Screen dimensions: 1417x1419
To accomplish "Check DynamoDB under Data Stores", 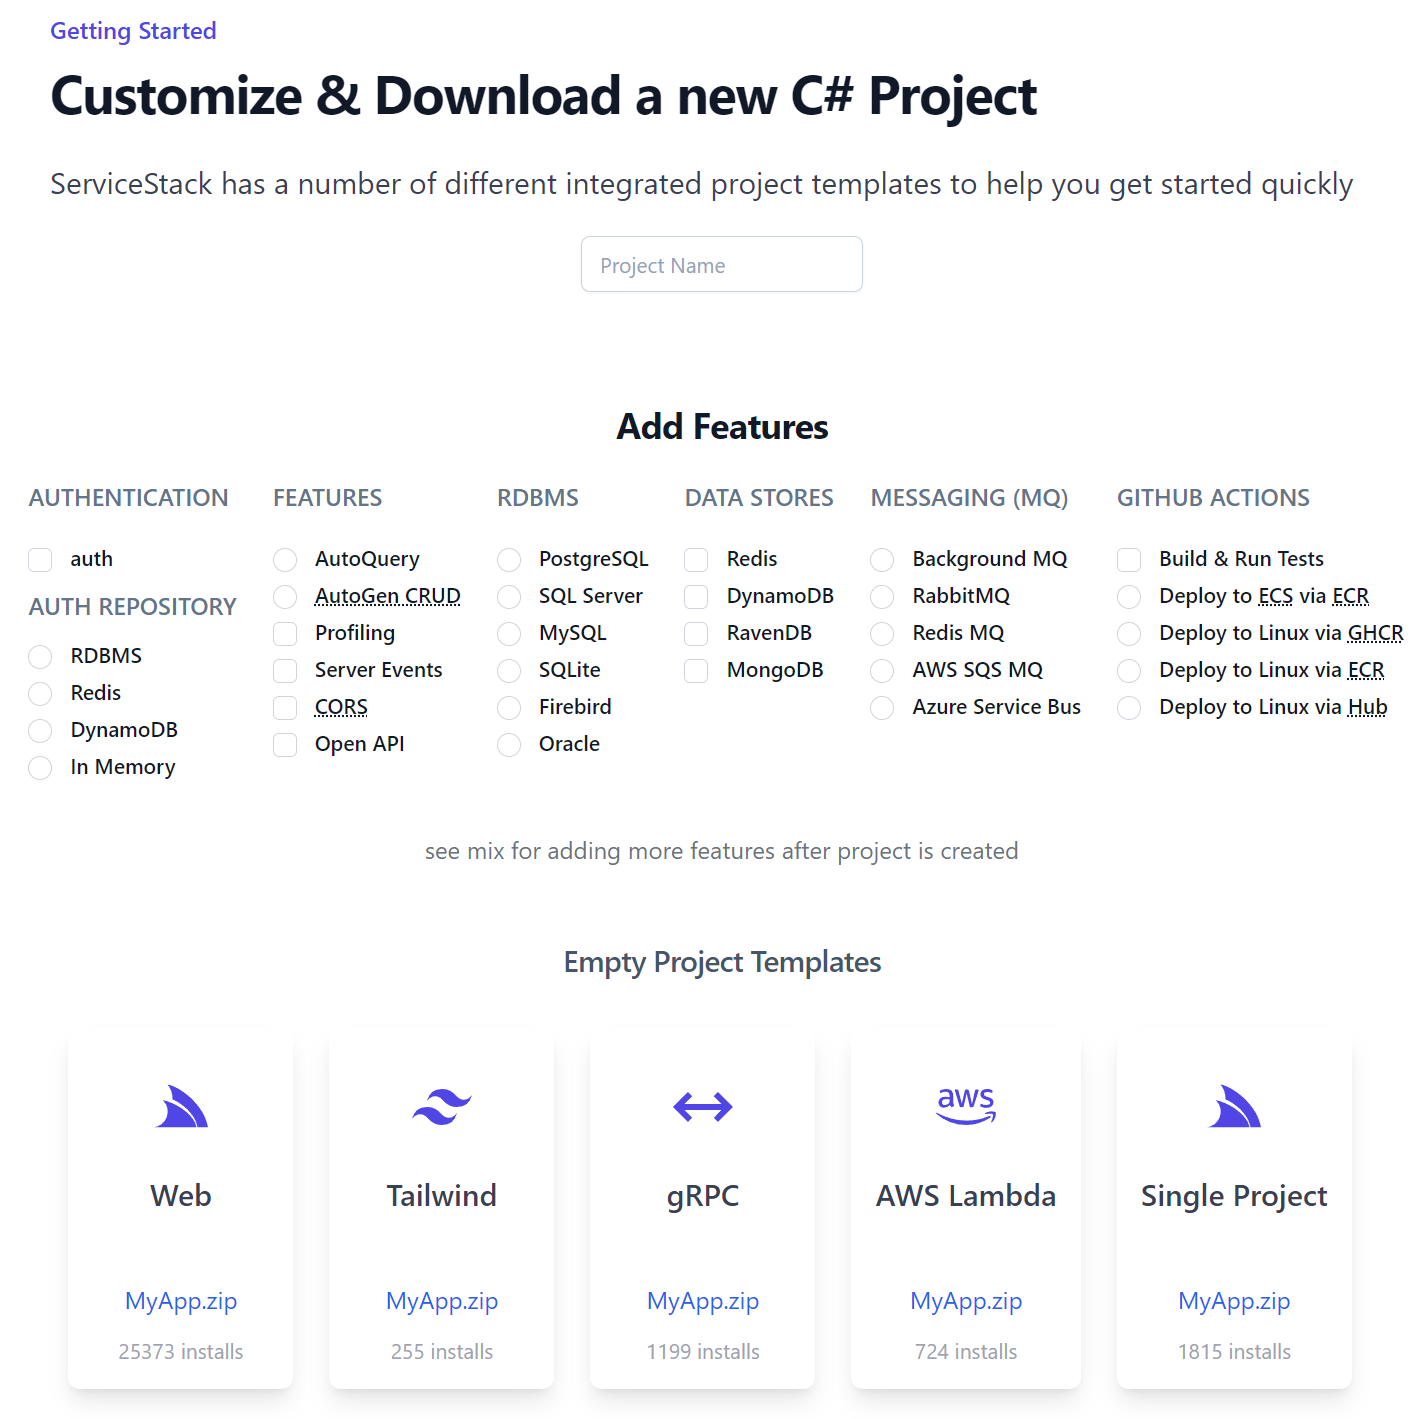I will click(696, 597).
